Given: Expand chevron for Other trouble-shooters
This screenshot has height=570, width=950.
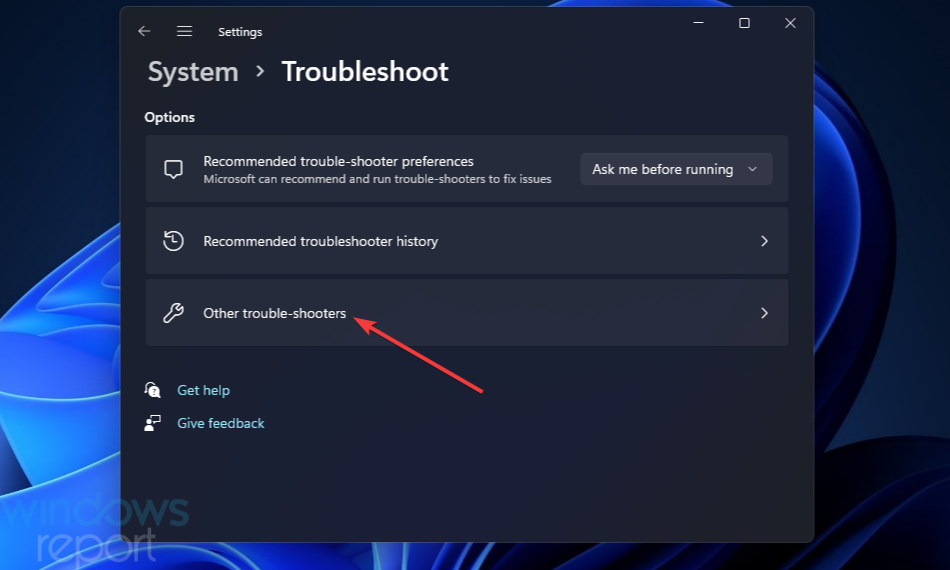Looking at the screenshot, I should [764, 313].
